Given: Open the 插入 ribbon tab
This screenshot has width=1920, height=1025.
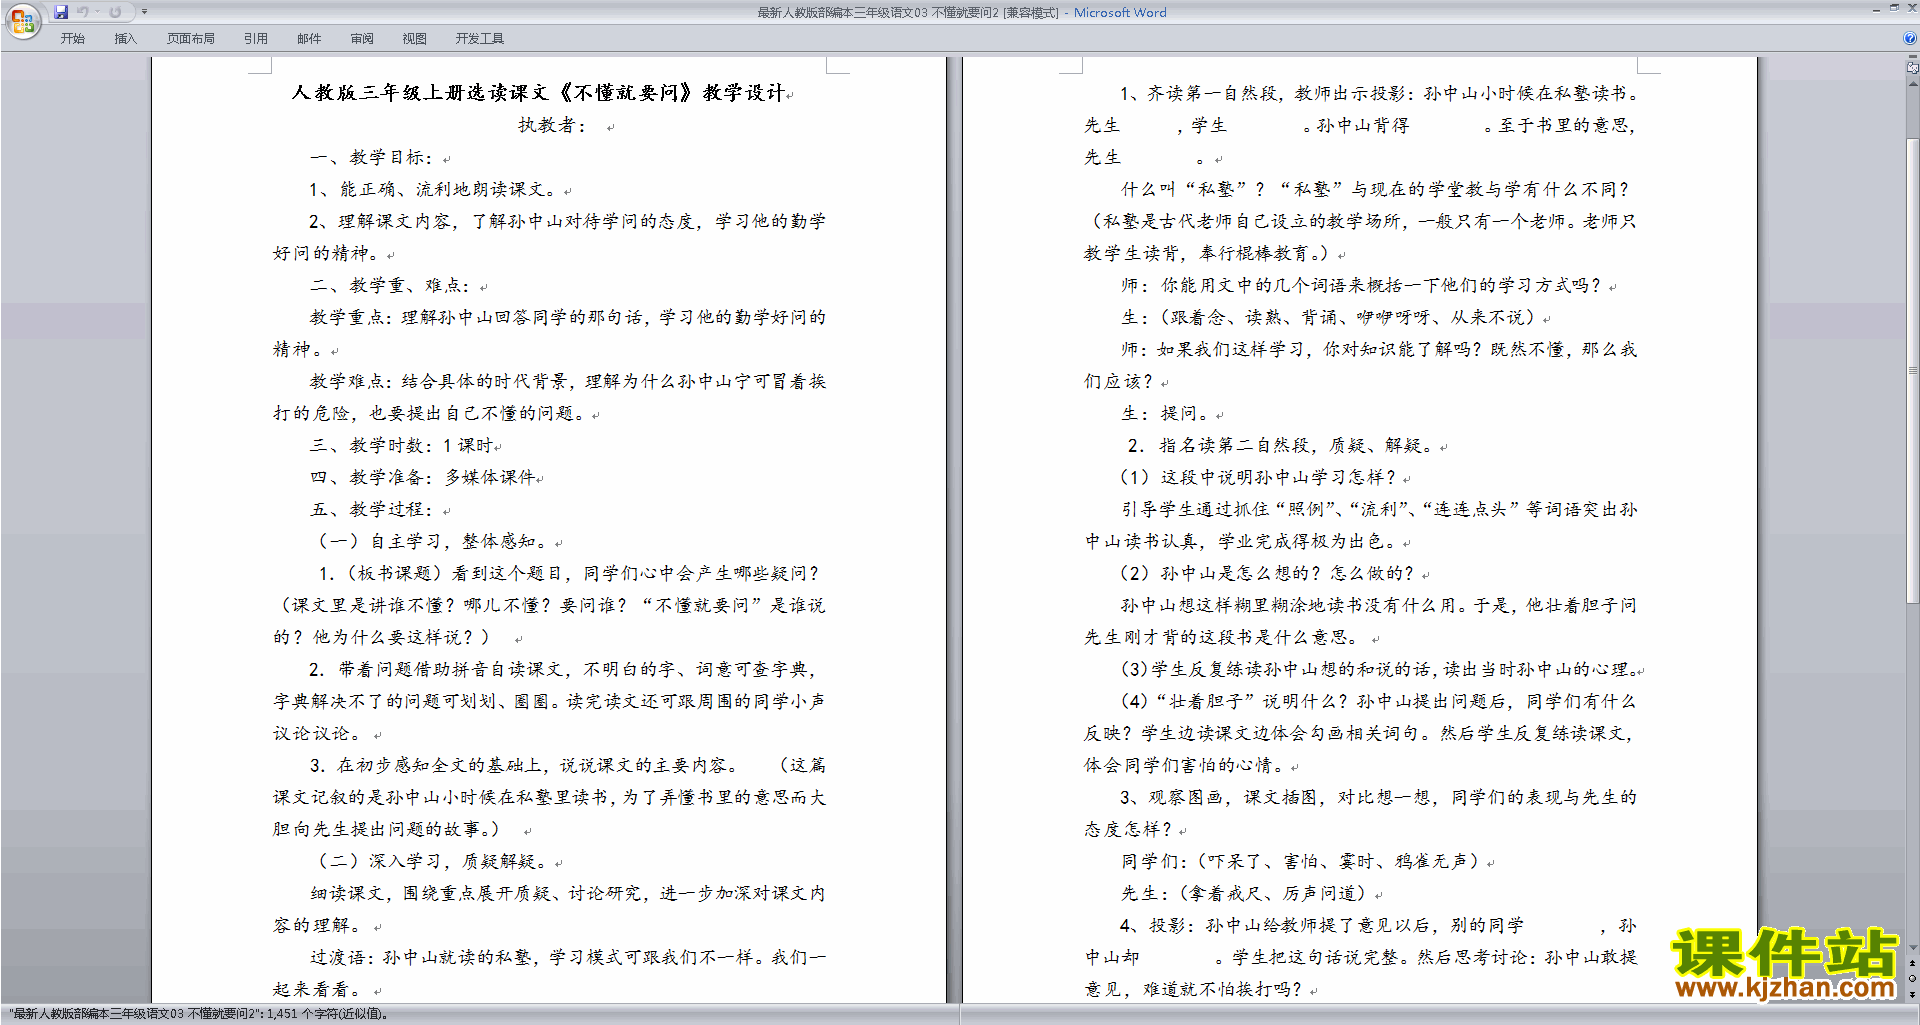Looking at the screenshot, I should 125,39.
